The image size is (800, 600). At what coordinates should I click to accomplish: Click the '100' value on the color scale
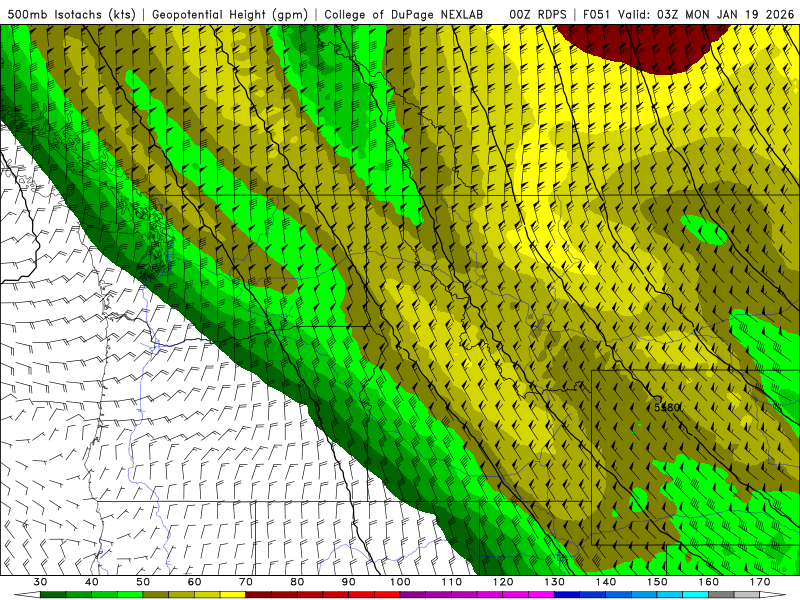[400, 582]
